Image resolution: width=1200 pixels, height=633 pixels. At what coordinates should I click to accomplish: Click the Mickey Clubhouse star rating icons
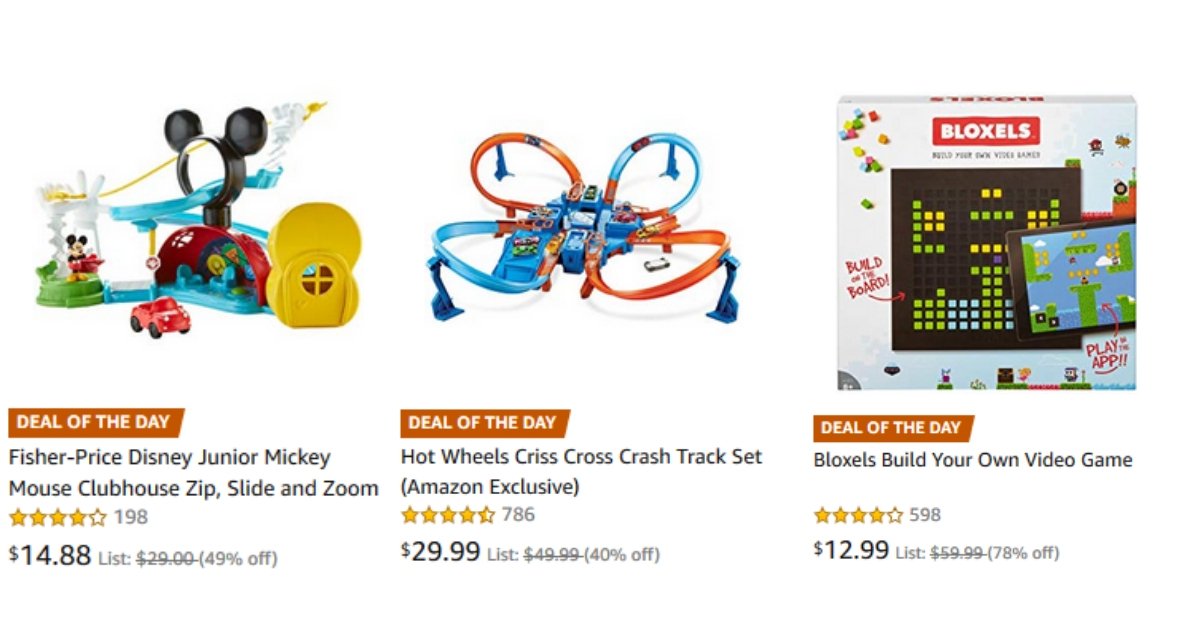coord(57,518)
